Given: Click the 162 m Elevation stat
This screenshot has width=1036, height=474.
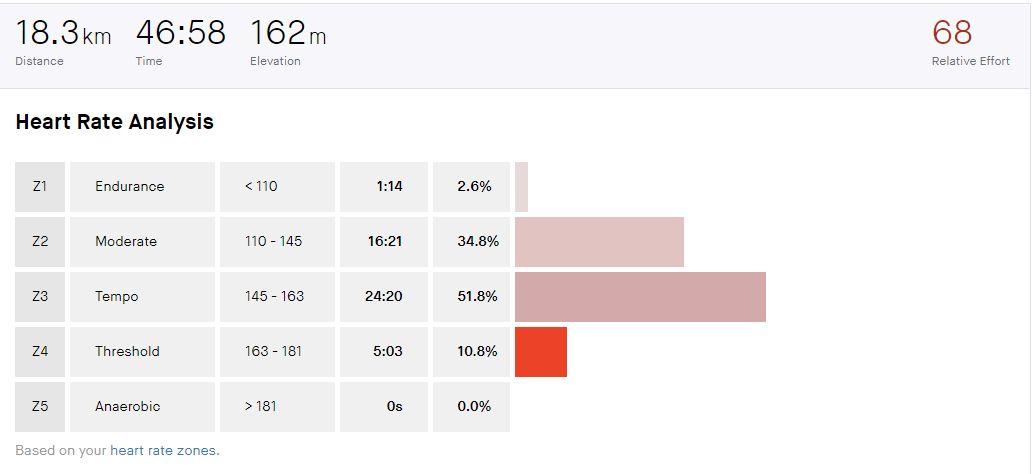Looking at the screenshot, I should click(288, 35).
